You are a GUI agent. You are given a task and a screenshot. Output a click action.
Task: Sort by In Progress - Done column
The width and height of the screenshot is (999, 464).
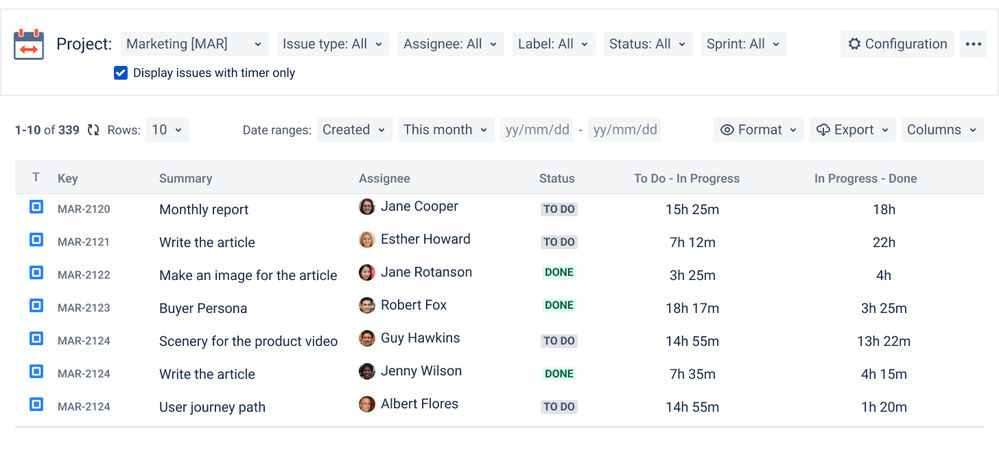coord(866,178)
